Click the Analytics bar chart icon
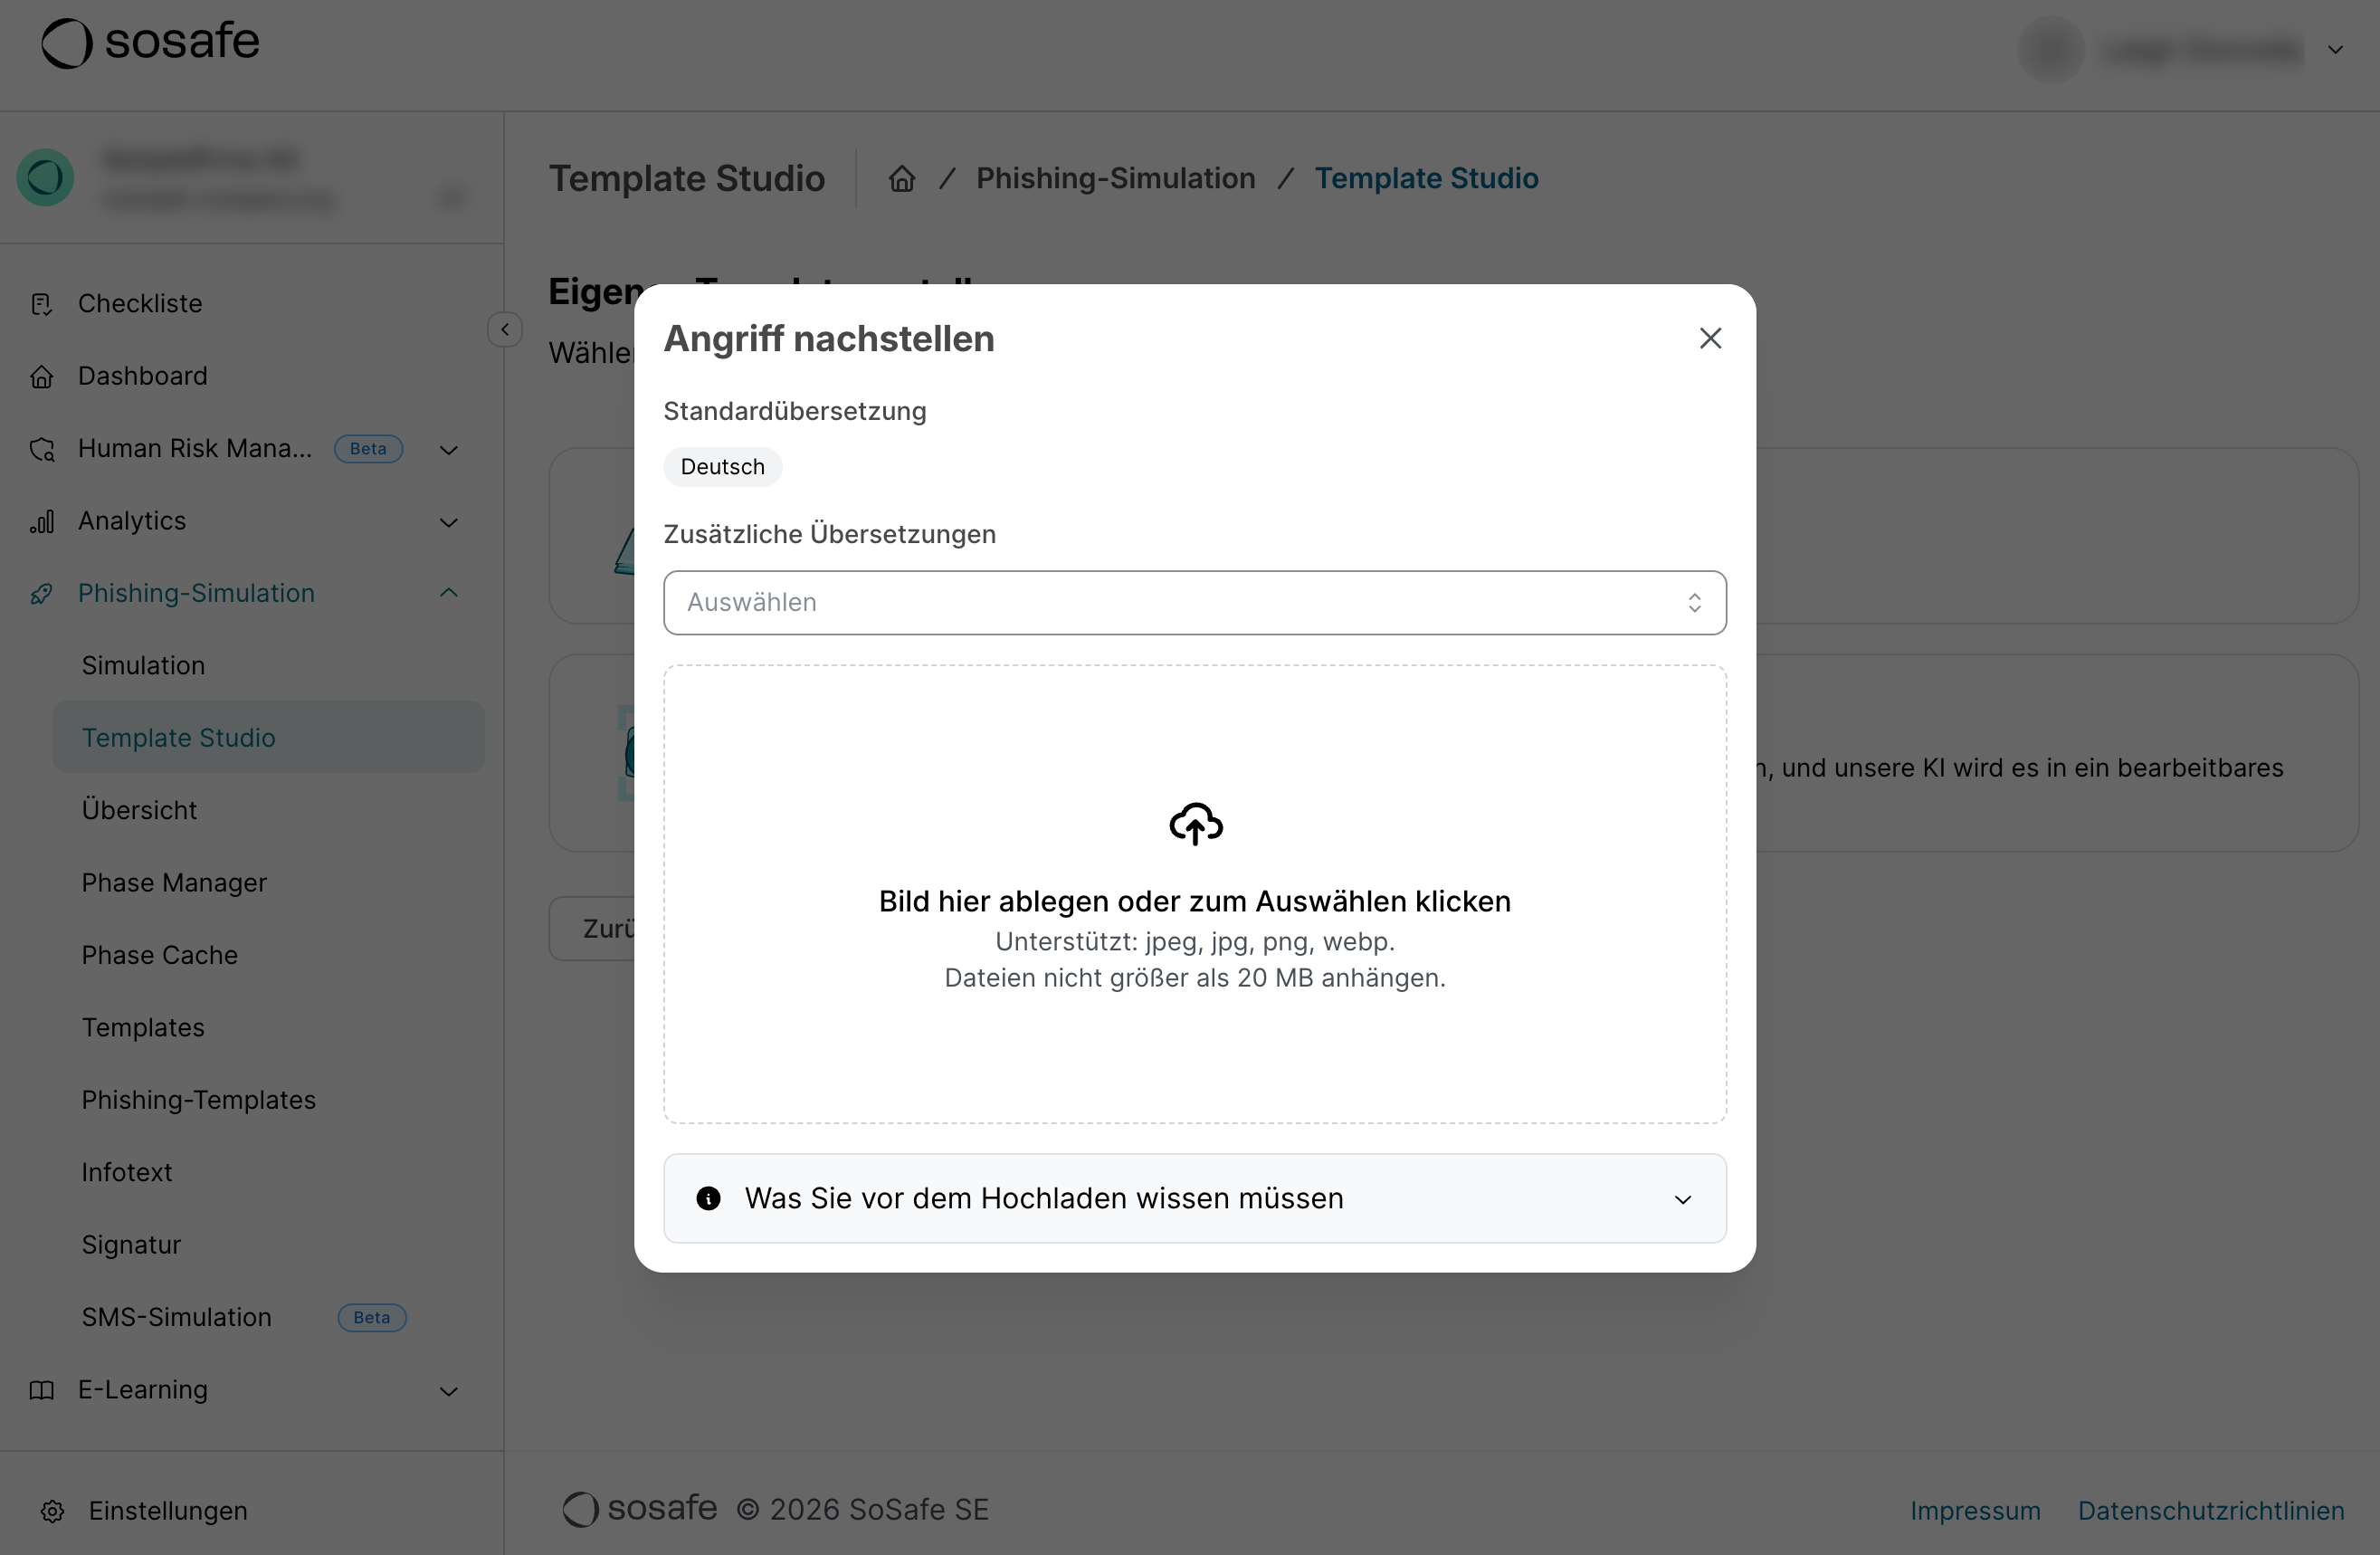 pyautogui.click(x=41, y=522)
